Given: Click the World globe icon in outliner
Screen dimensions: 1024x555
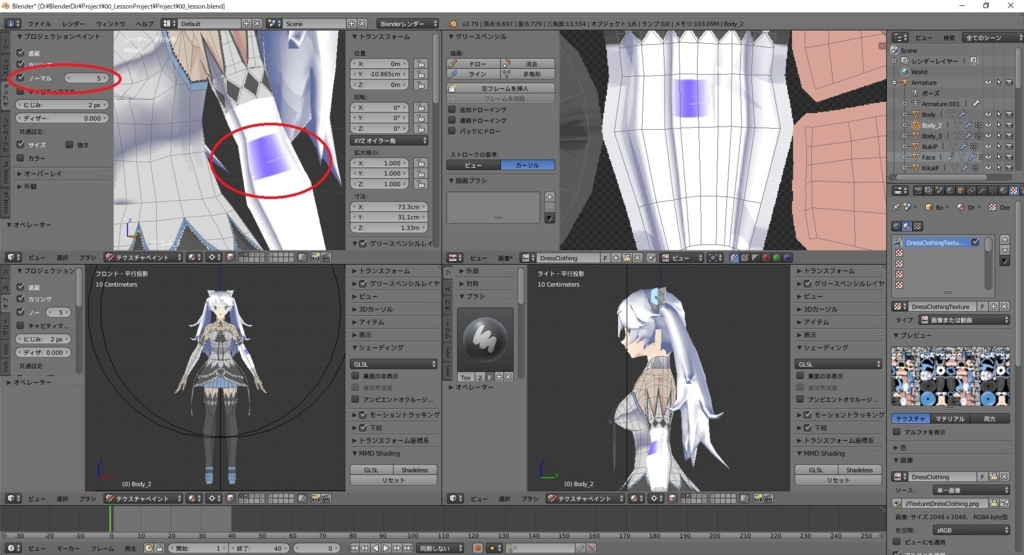Looking at the screenshot, I should tap(905, 72).
